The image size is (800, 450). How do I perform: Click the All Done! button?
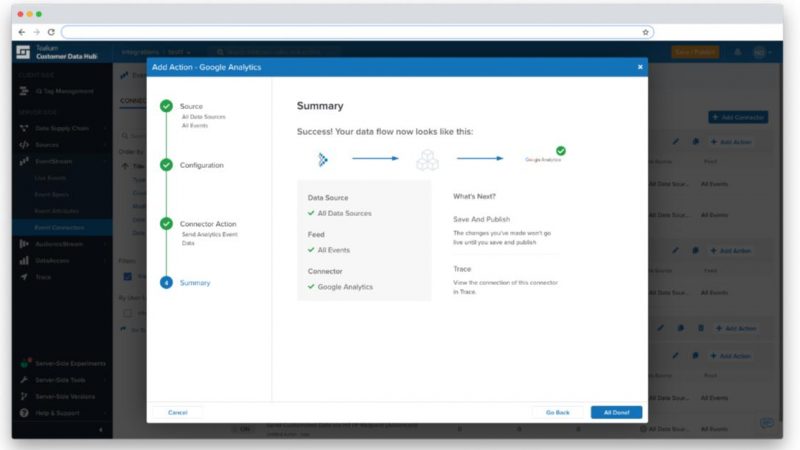(x=616, y=412)
